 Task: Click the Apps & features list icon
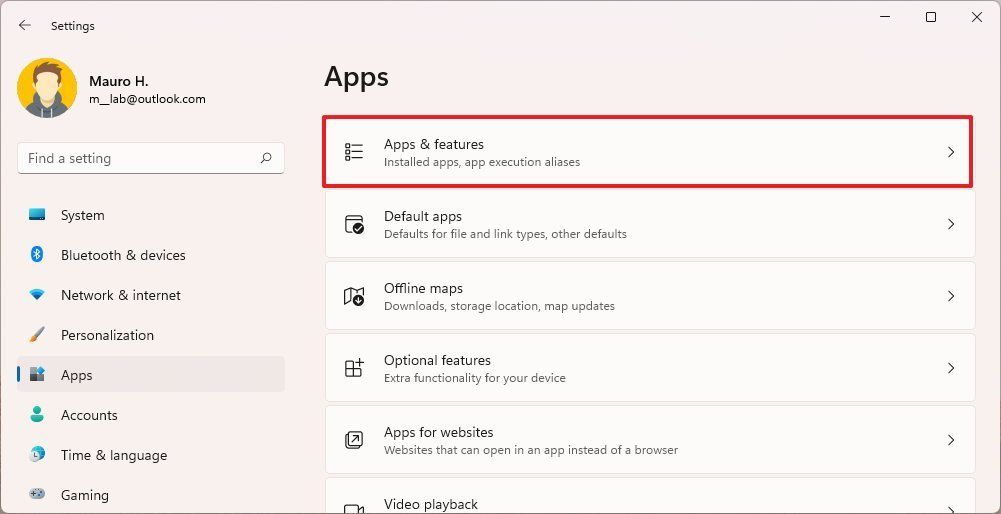tap(354, 152)
